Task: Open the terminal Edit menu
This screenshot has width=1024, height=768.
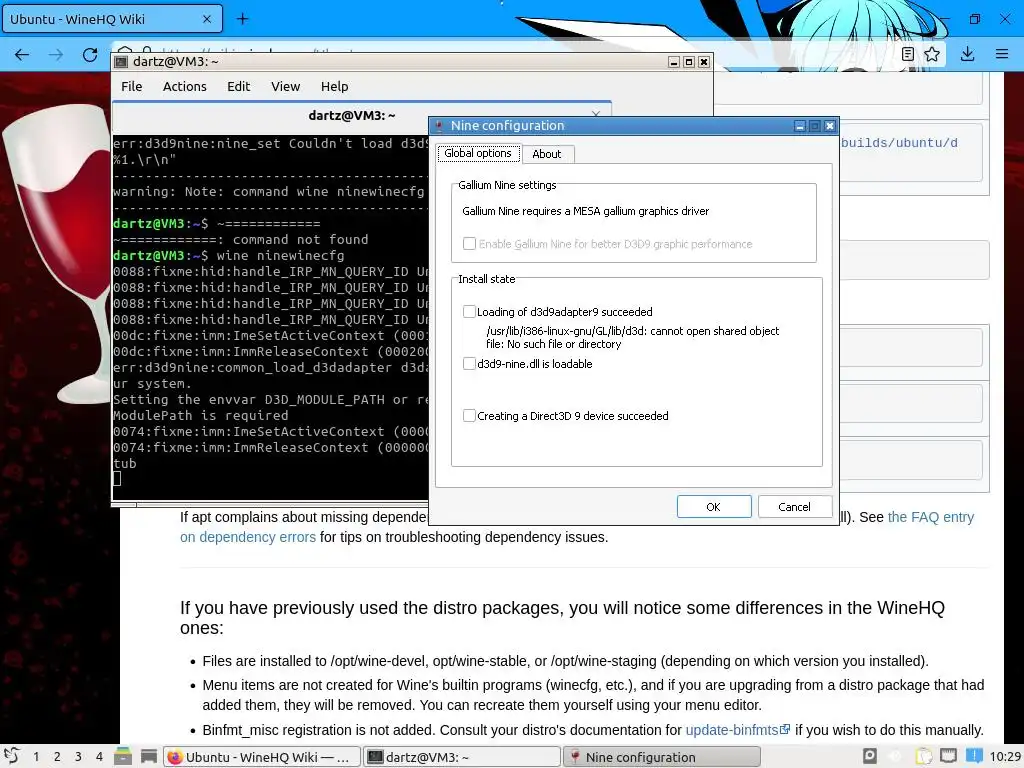Action: (238, 86)
